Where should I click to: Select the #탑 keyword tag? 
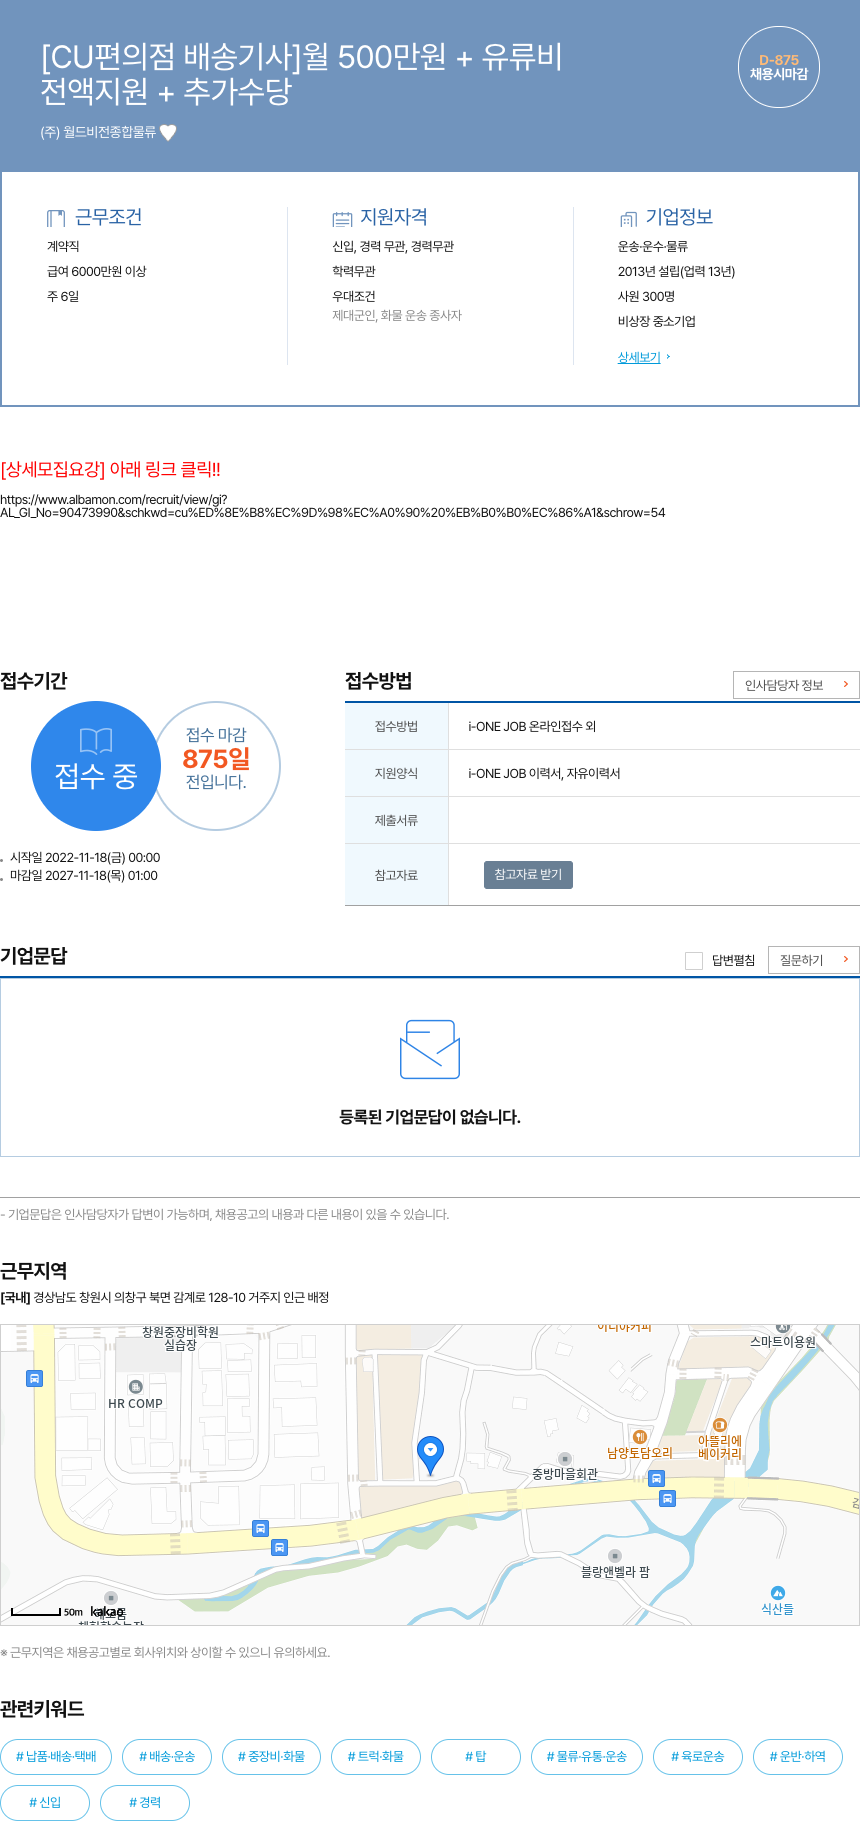click(476, 1756)
